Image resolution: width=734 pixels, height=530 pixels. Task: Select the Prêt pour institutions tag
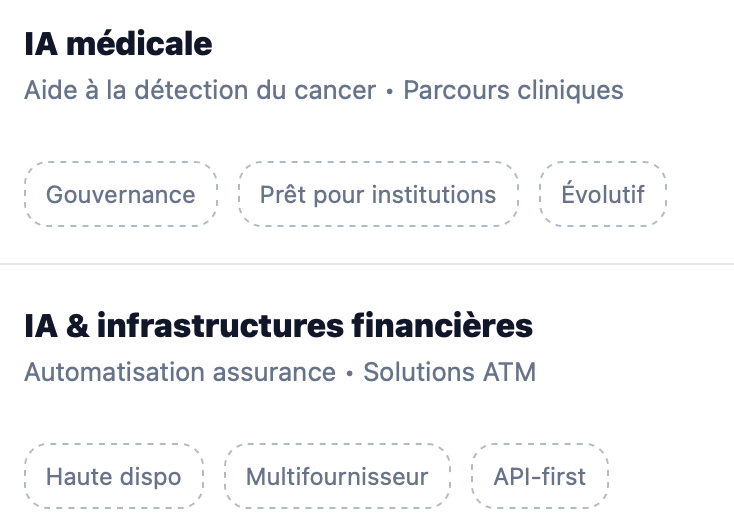[x=378, y=194]
